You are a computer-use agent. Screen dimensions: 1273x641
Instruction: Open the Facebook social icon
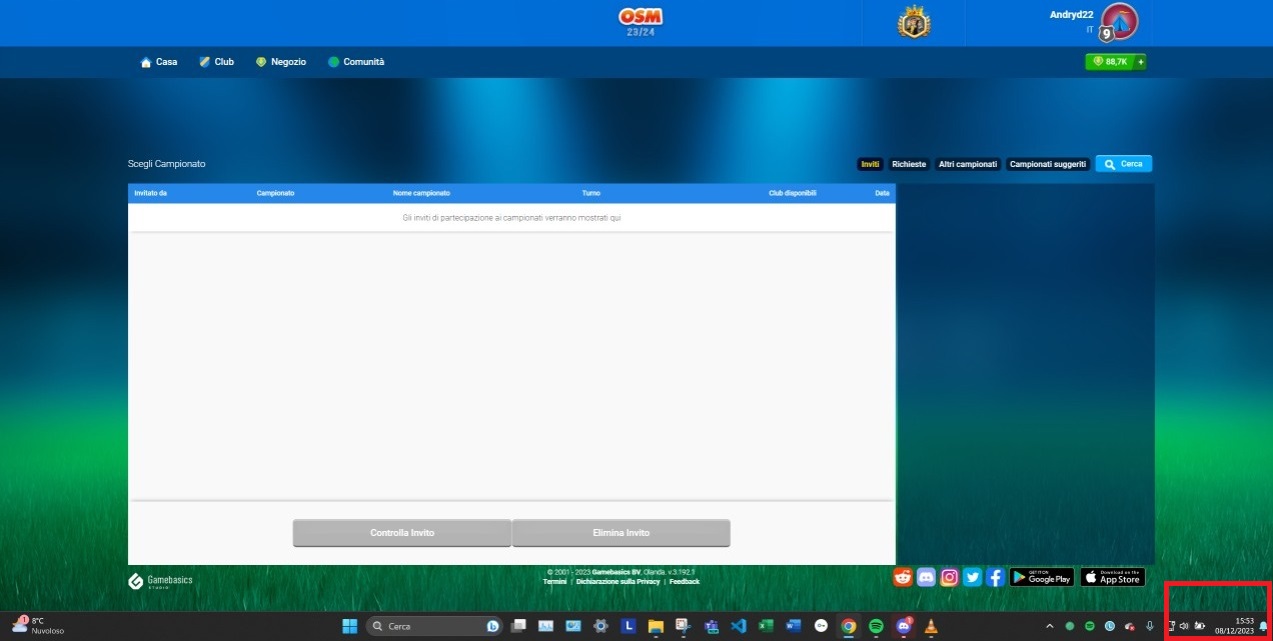click(995, 577)
